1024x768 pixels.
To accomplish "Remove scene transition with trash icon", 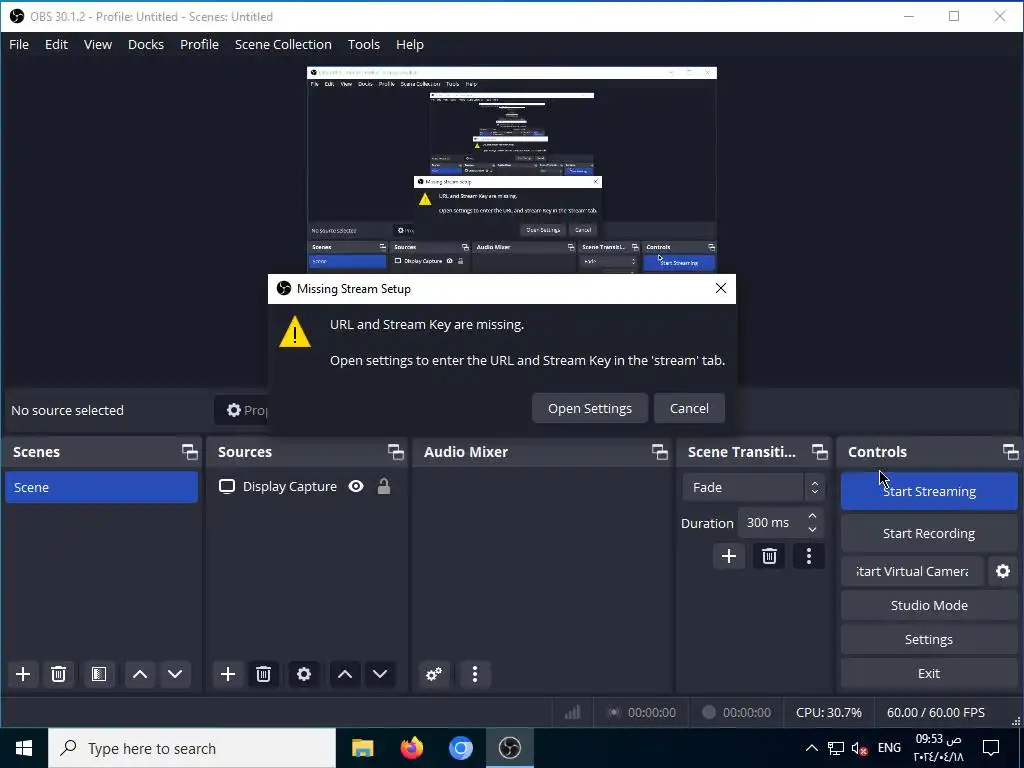I will (x=769, y=556).
